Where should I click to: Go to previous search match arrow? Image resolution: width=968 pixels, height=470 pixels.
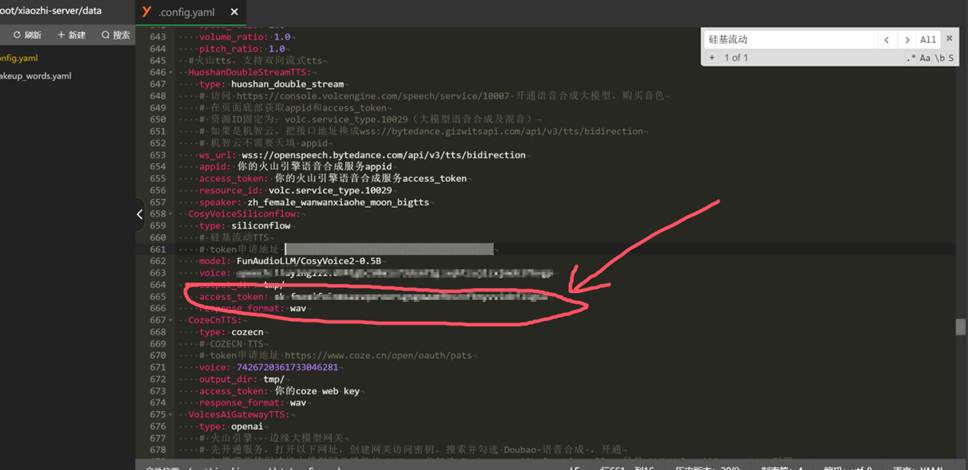coord(886,40)
